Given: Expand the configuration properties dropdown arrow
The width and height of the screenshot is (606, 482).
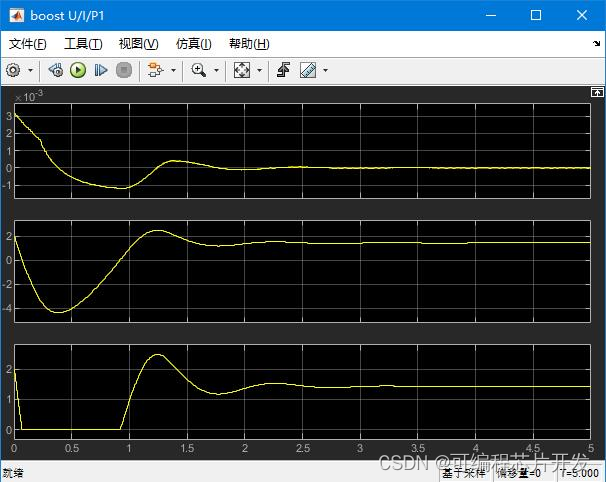Looking at the screenshot, I should 31,70.
